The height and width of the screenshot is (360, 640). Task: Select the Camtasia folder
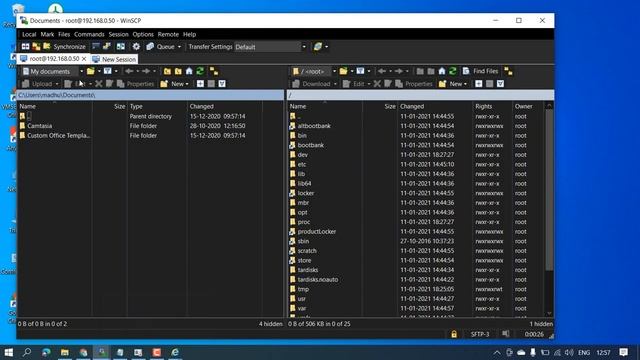[x=40, y=126]
